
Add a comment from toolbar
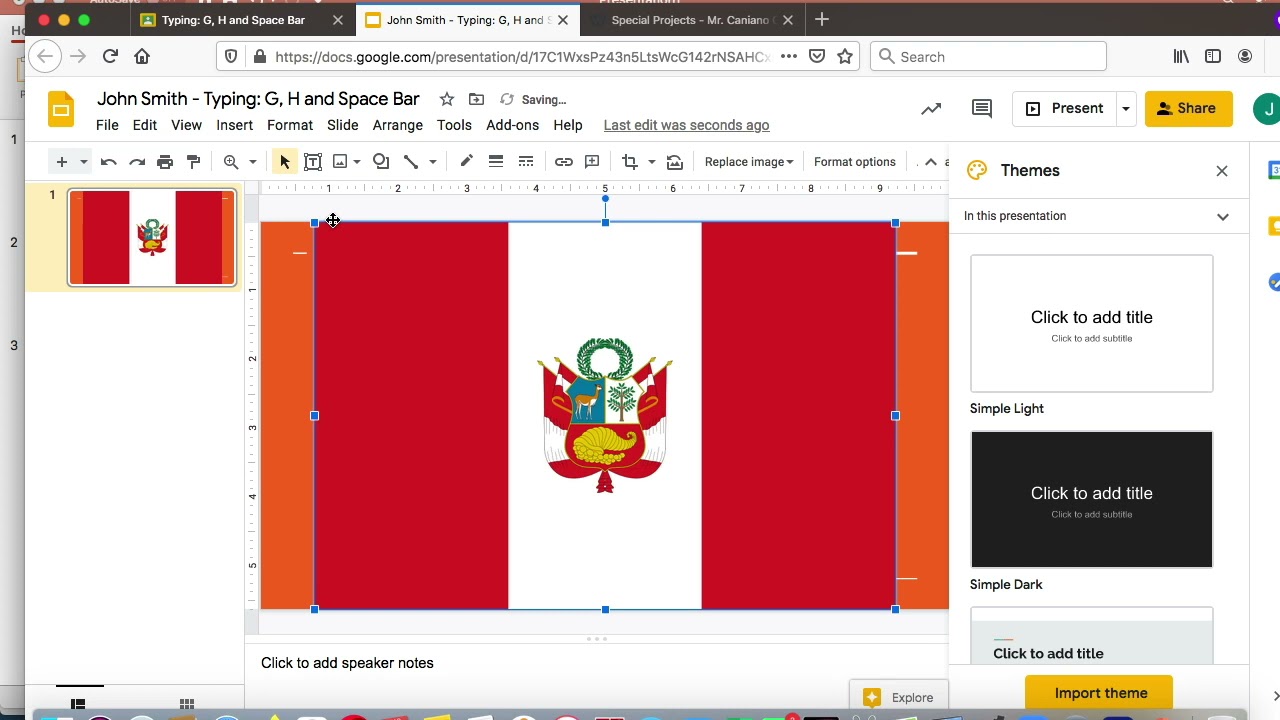592,162
